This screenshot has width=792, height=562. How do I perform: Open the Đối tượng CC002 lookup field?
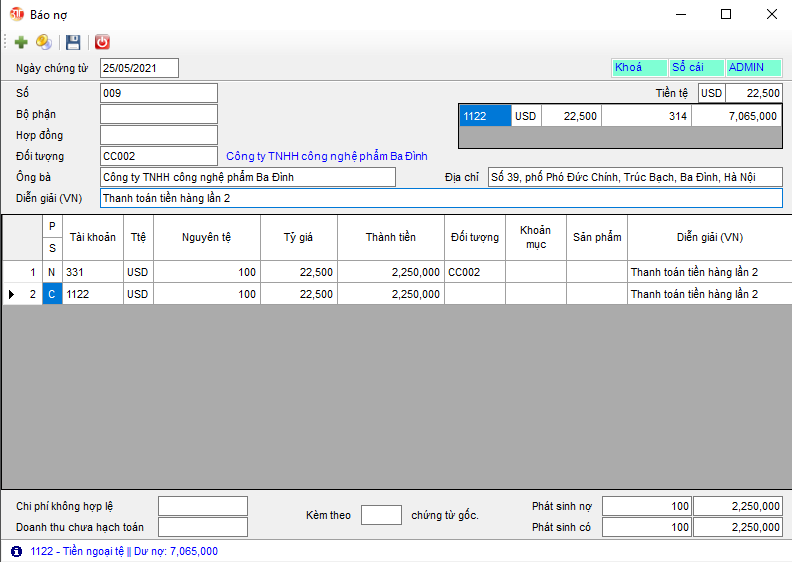(x=158, y=156)
